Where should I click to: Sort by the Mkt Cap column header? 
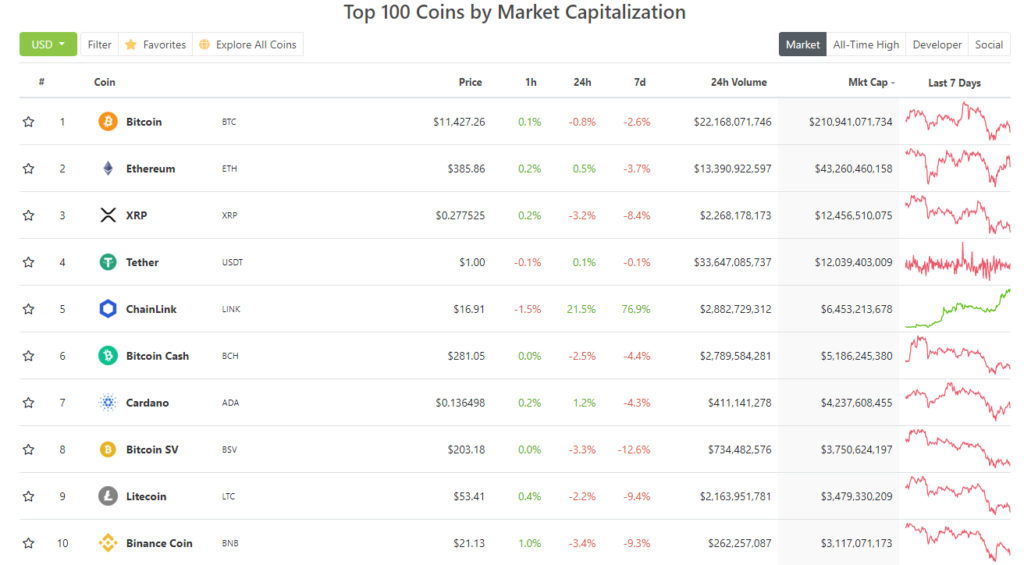[866, 83]
